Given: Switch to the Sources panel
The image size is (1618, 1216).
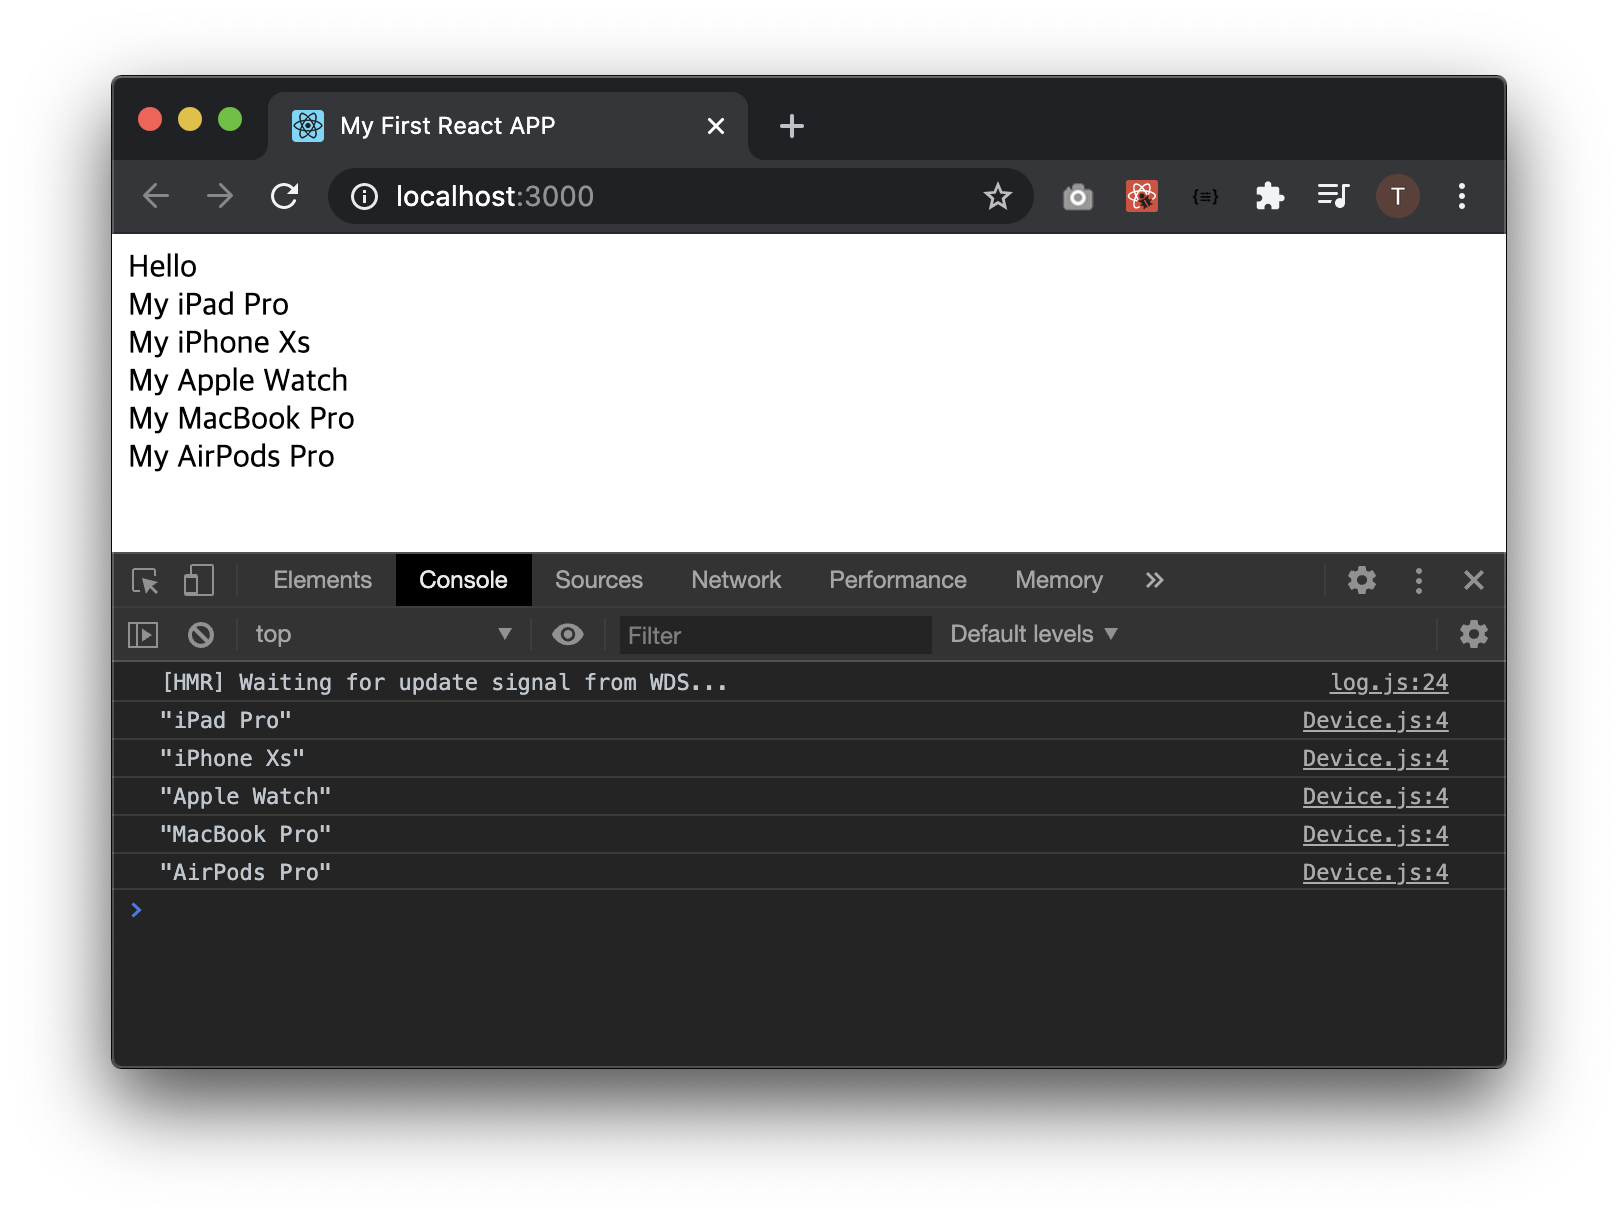Looking at the screenshot, I should click(x=598, y=580).
